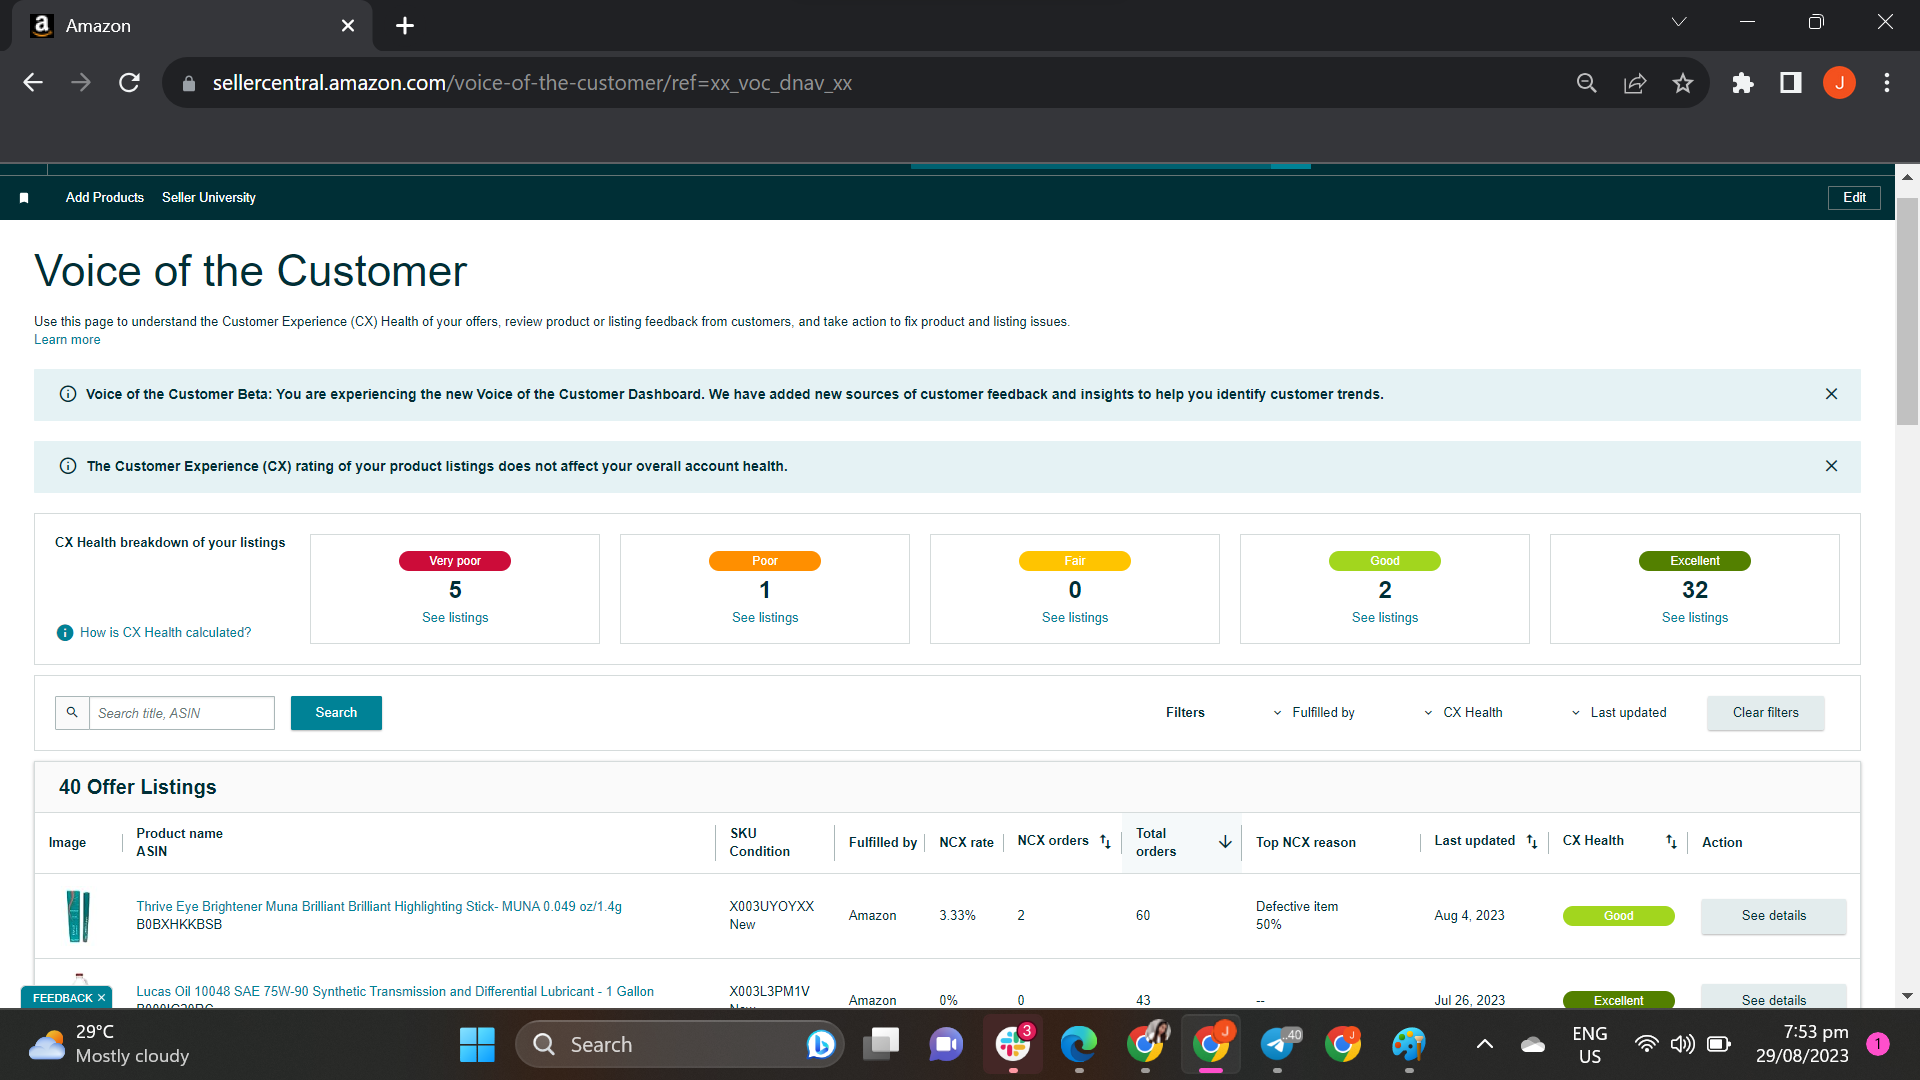
Task: Sort listings by Last updated
Action: [1532, 842]
